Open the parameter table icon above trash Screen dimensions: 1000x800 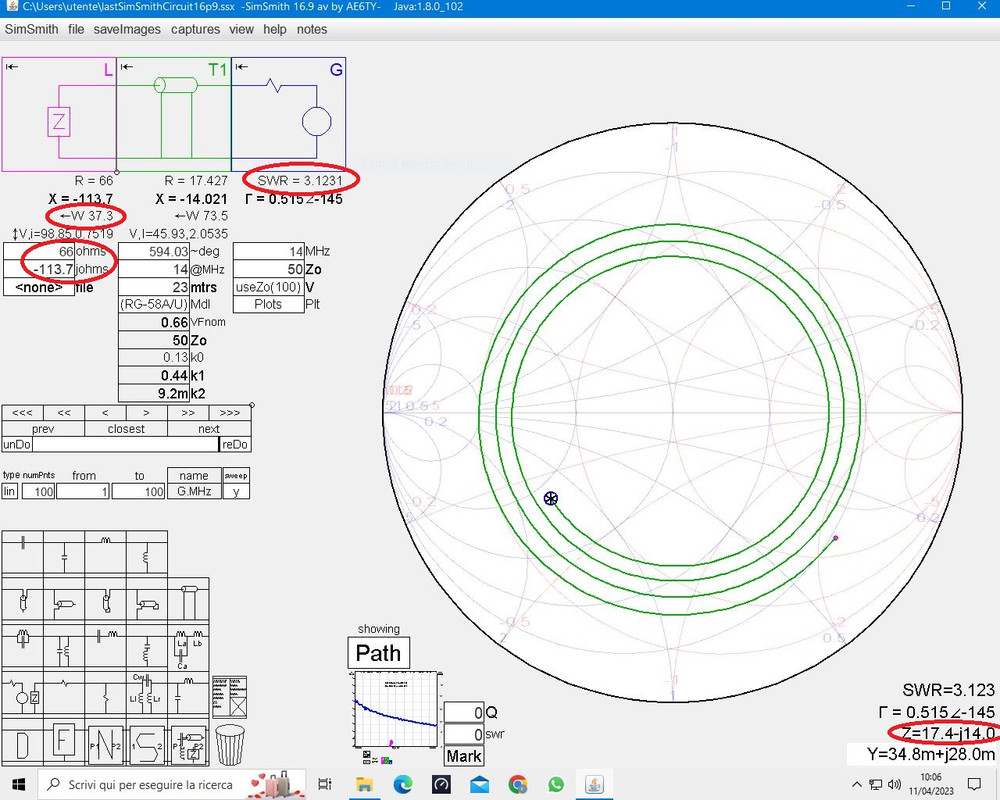pyautogui.click(x=229, y=697)
